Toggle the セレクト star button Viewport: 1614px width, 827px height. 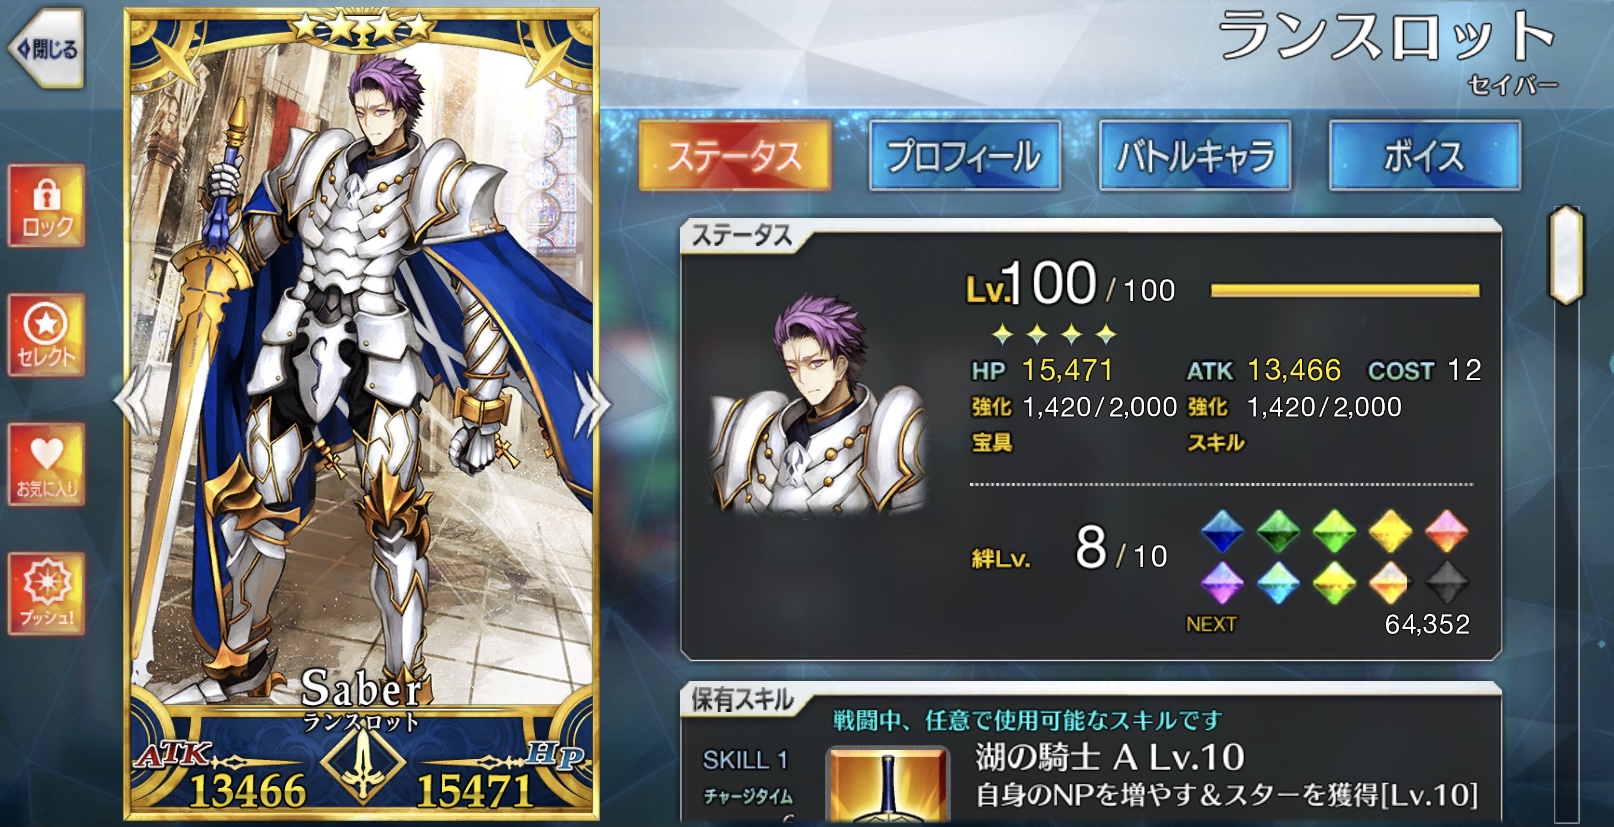[x=47, y=335]
